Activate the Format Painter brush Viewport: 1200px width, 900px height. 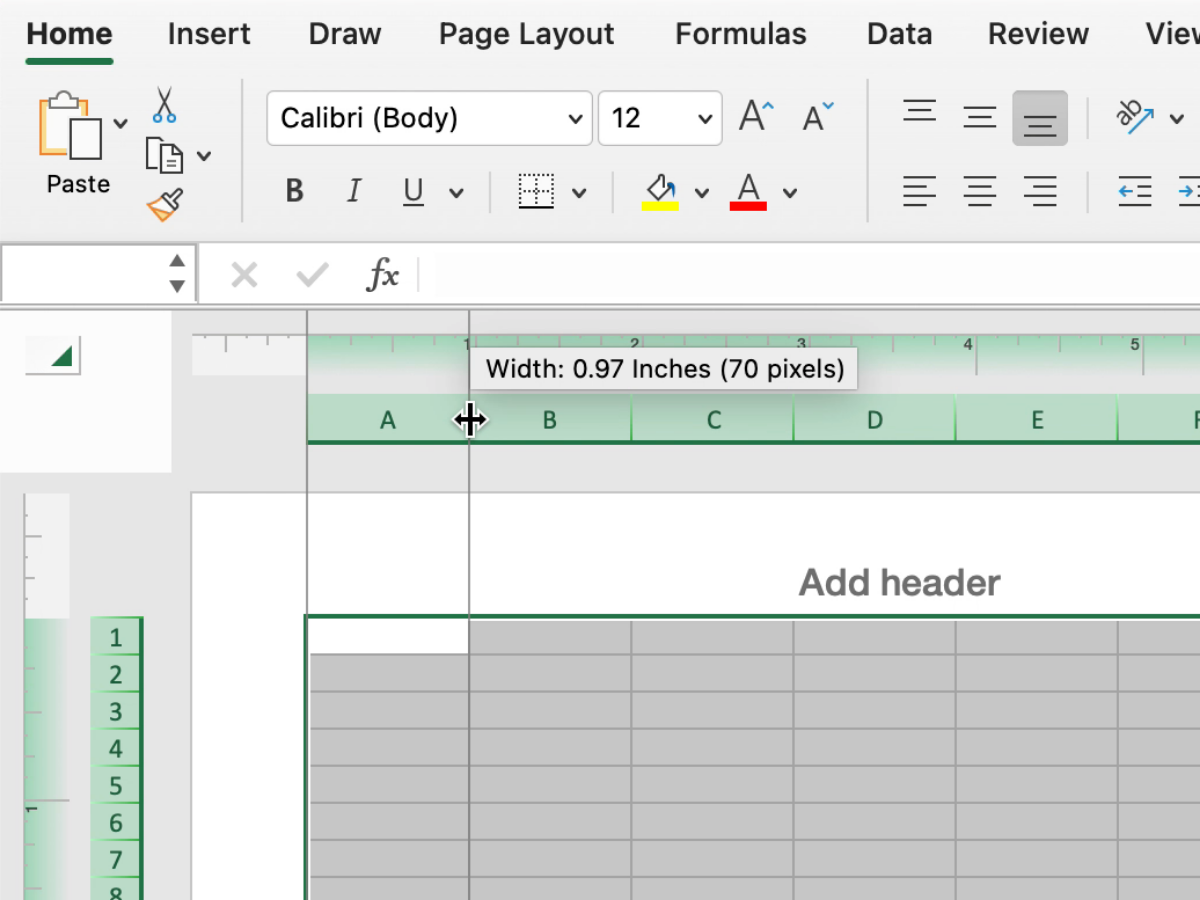[162, 205]
